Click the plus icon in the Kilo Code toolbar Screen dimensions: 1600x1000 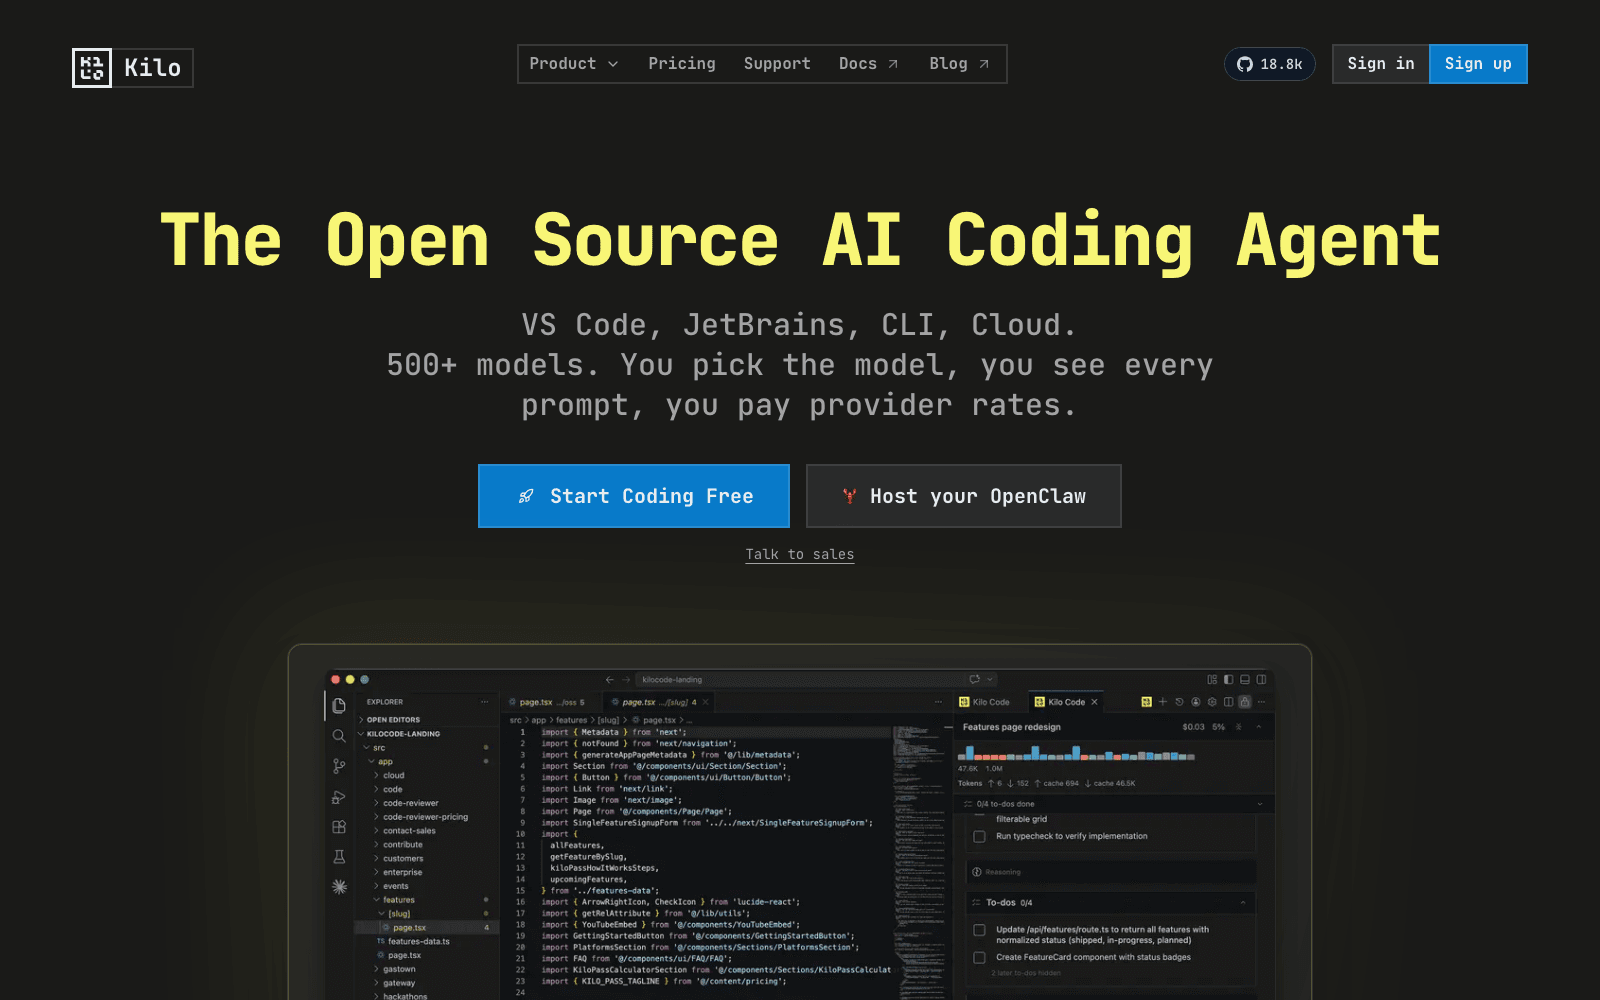[x=1163, y=702]
